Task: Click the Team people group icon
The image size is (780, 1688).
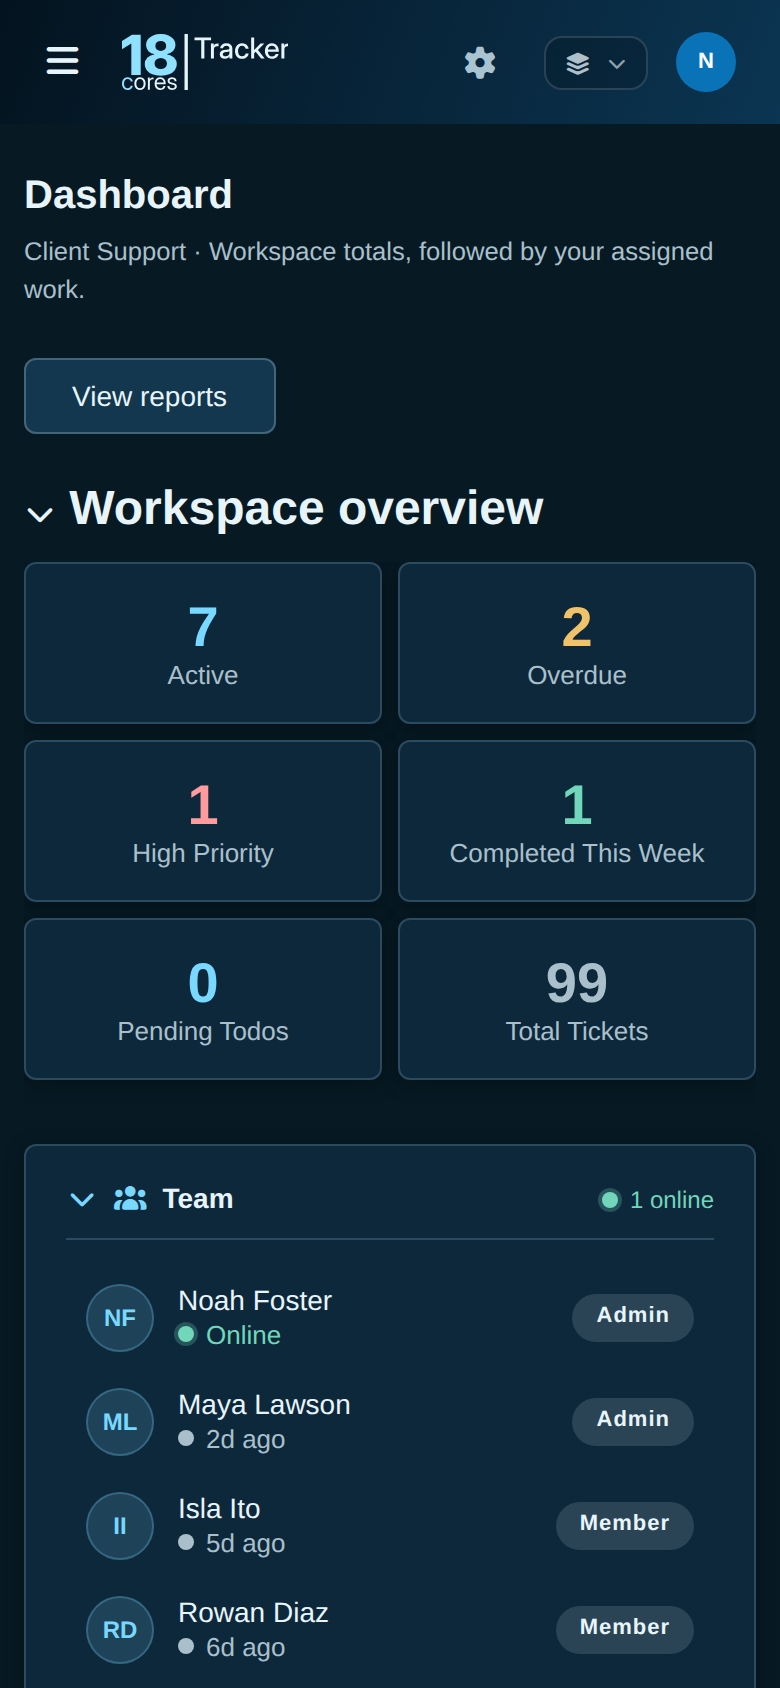Action: click(x=130, y=1198)
